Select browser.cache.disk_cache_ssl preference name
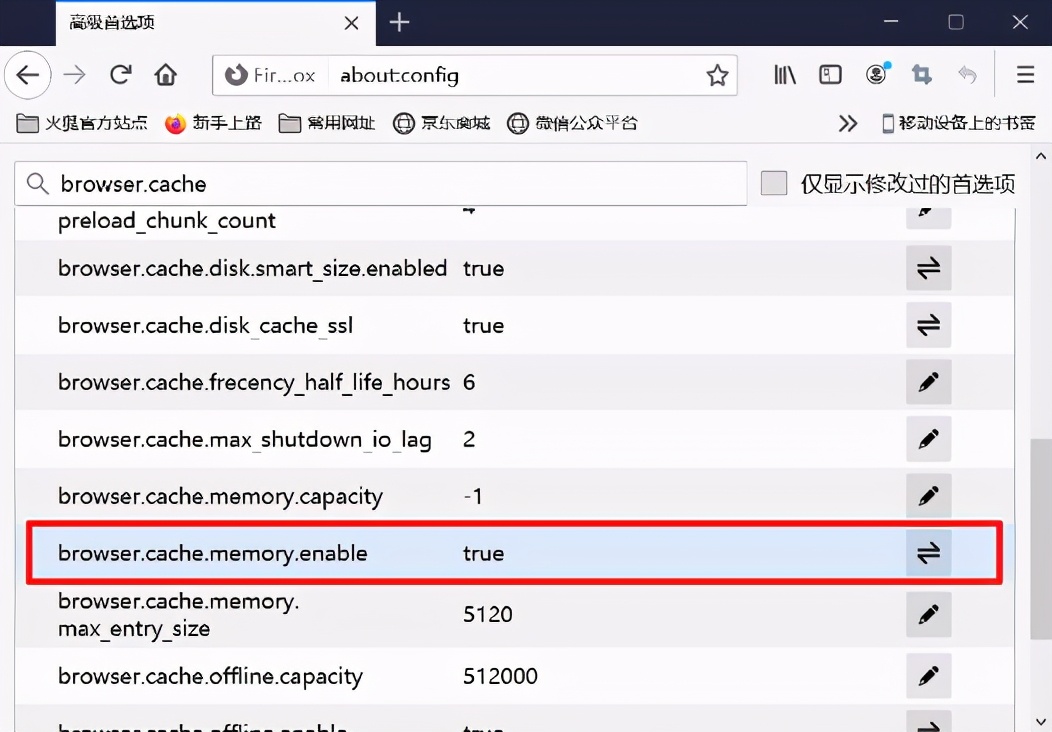Viewport: 1052px width, 732px height. point(205,326)
